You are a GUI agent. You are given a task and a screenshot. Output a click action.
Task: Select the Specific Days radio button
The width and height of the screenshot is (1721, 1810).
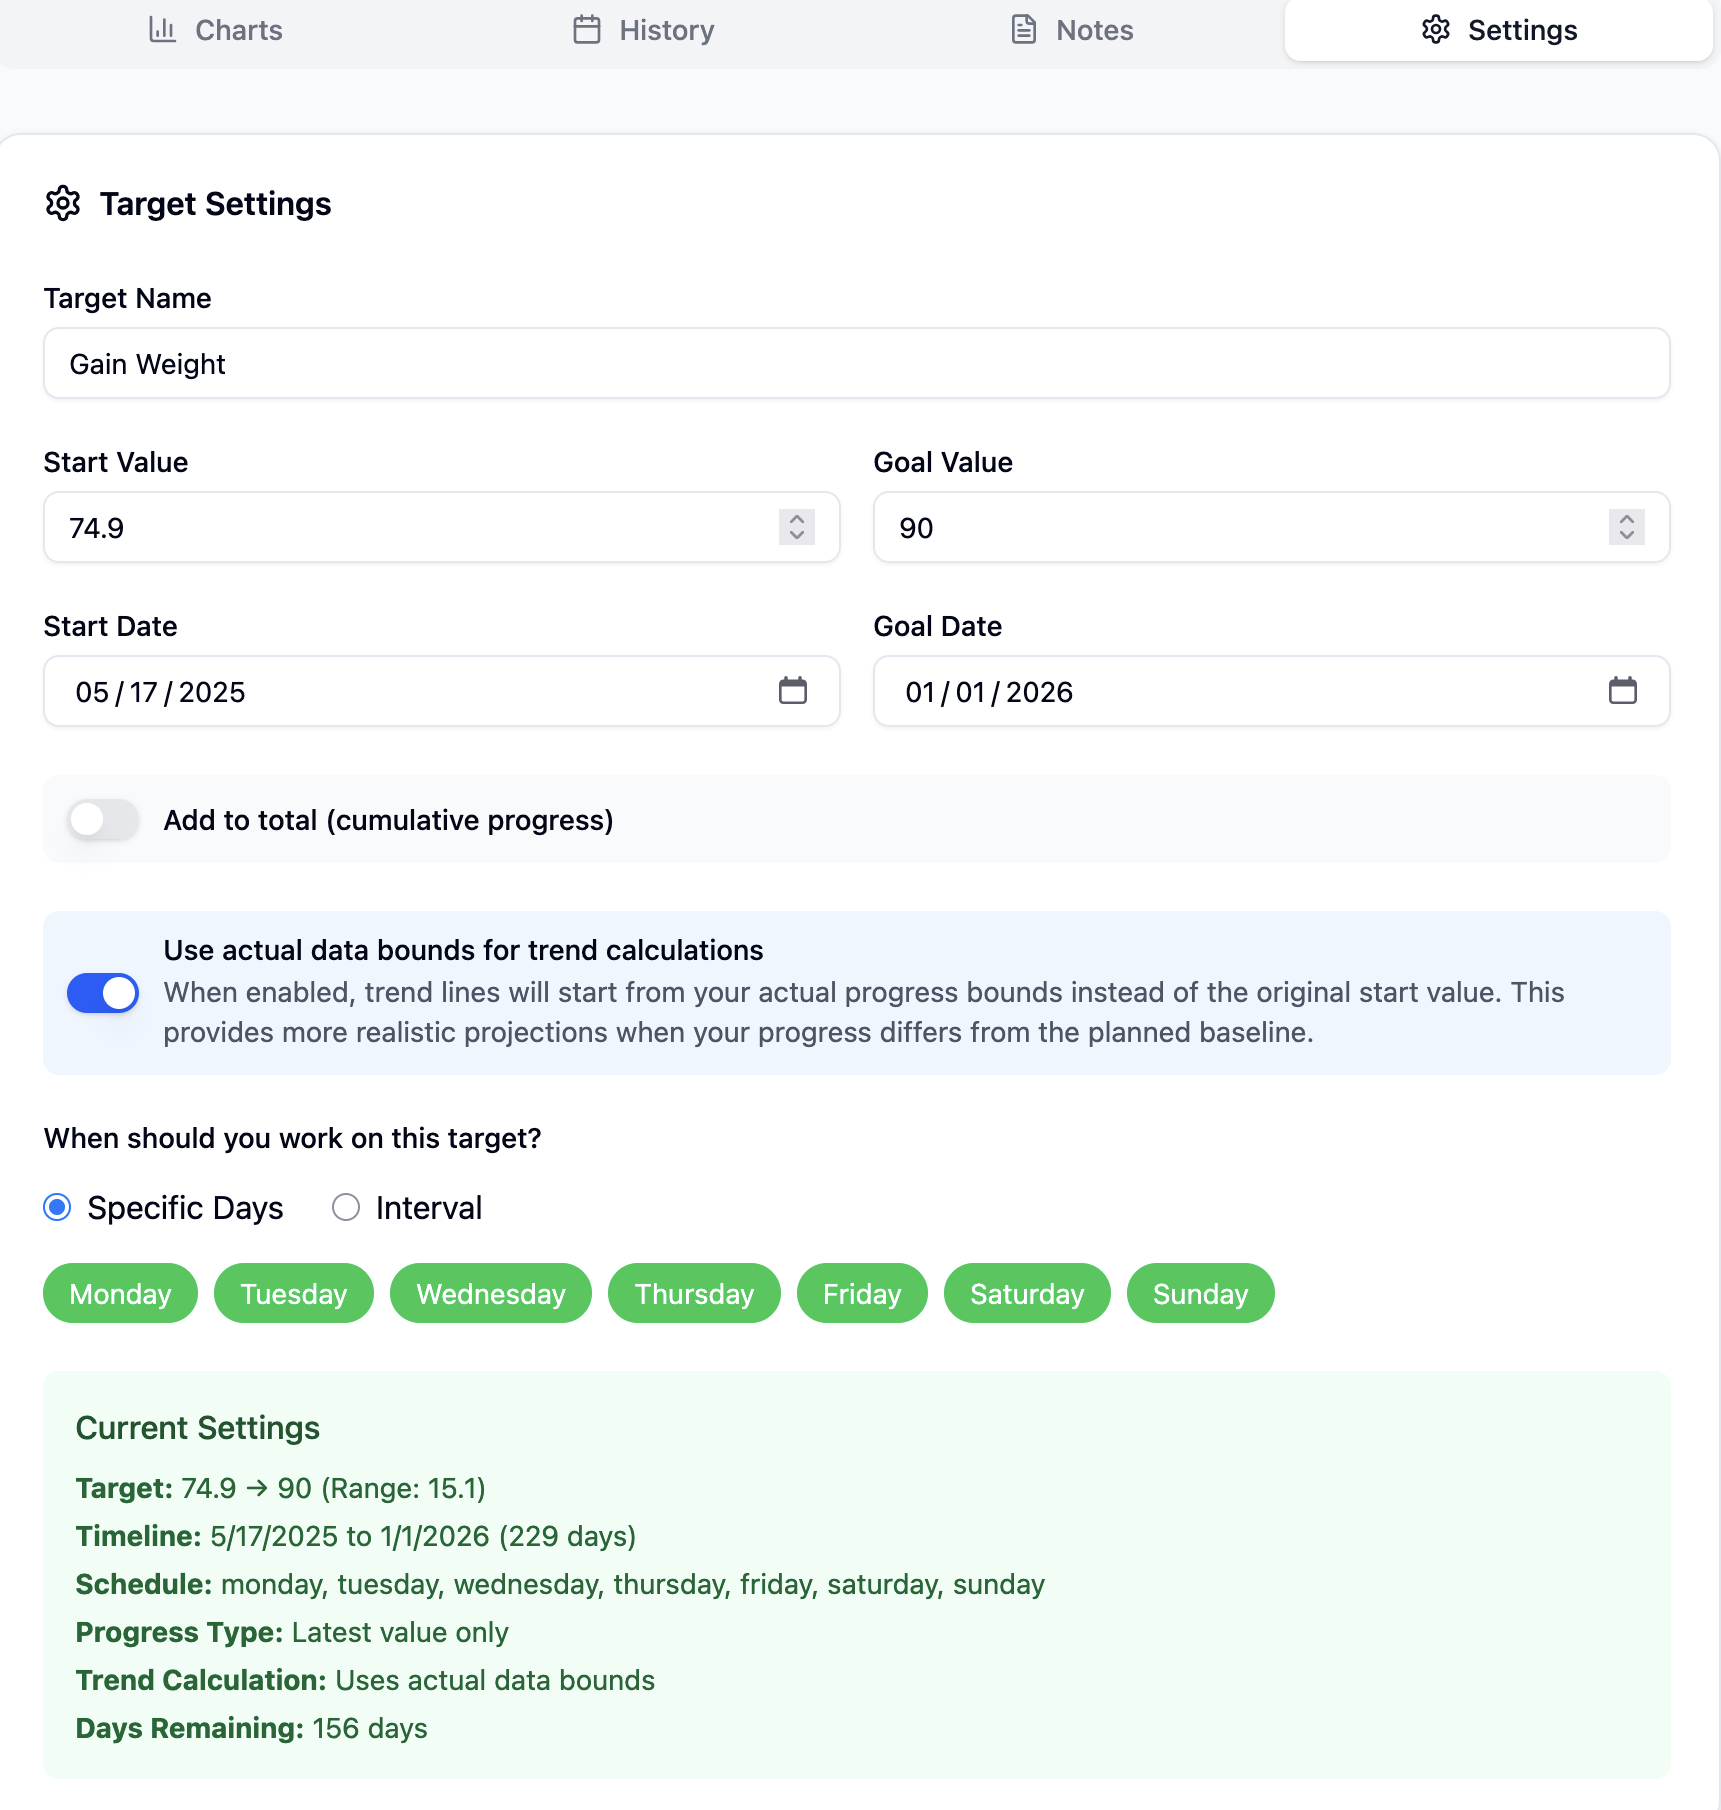(57, 1207)
